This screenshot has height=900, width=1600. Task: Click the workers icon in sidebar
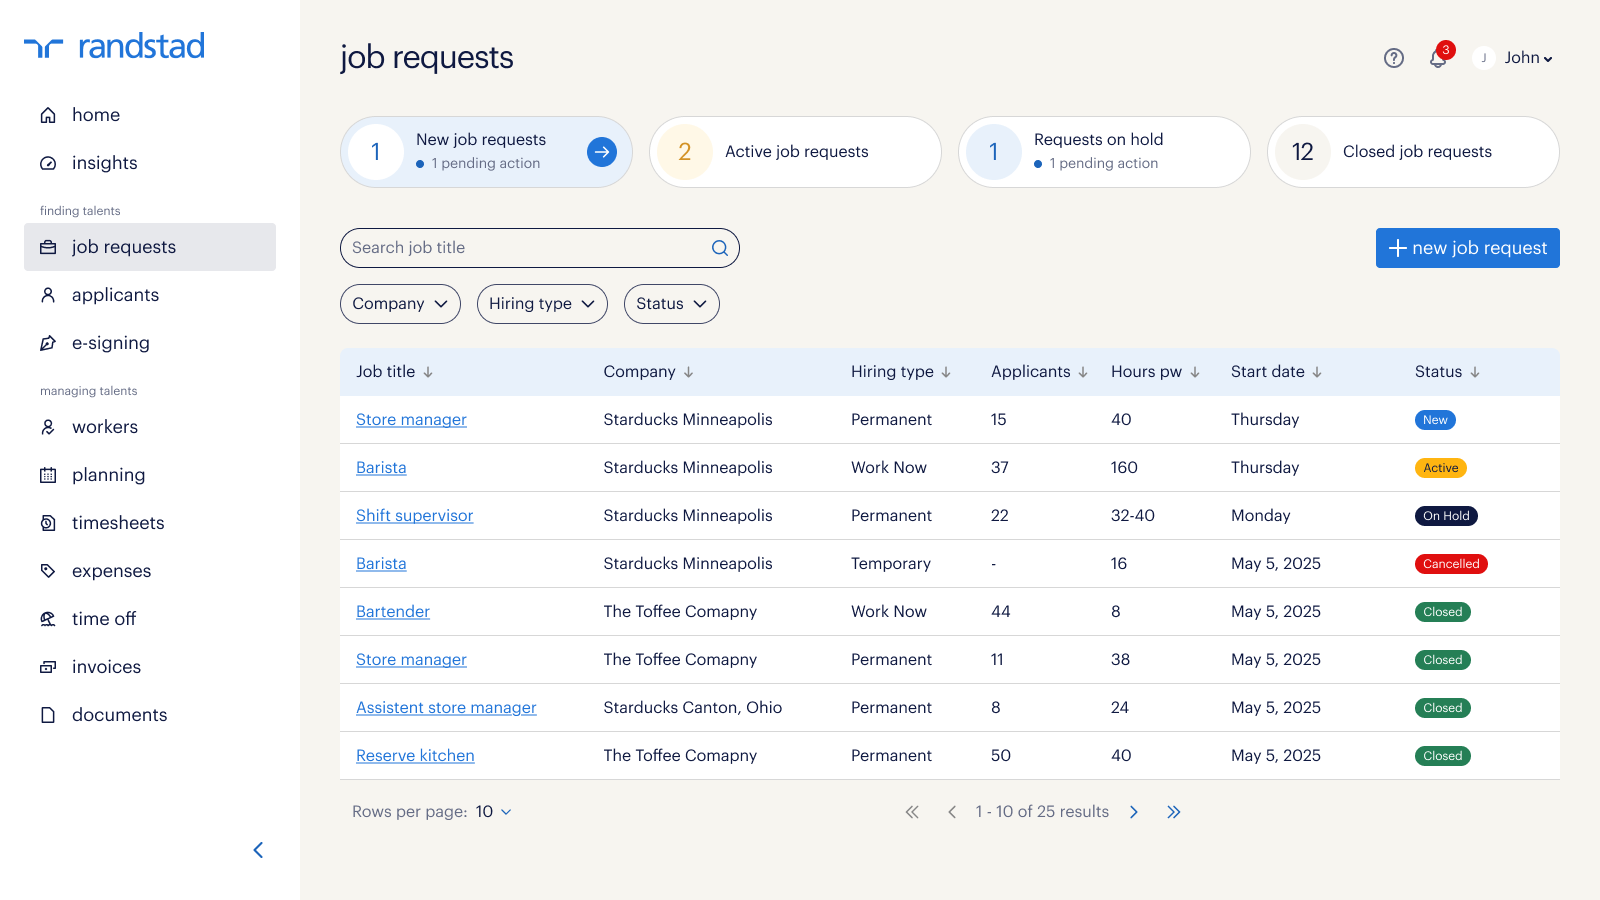coord(48,427)
